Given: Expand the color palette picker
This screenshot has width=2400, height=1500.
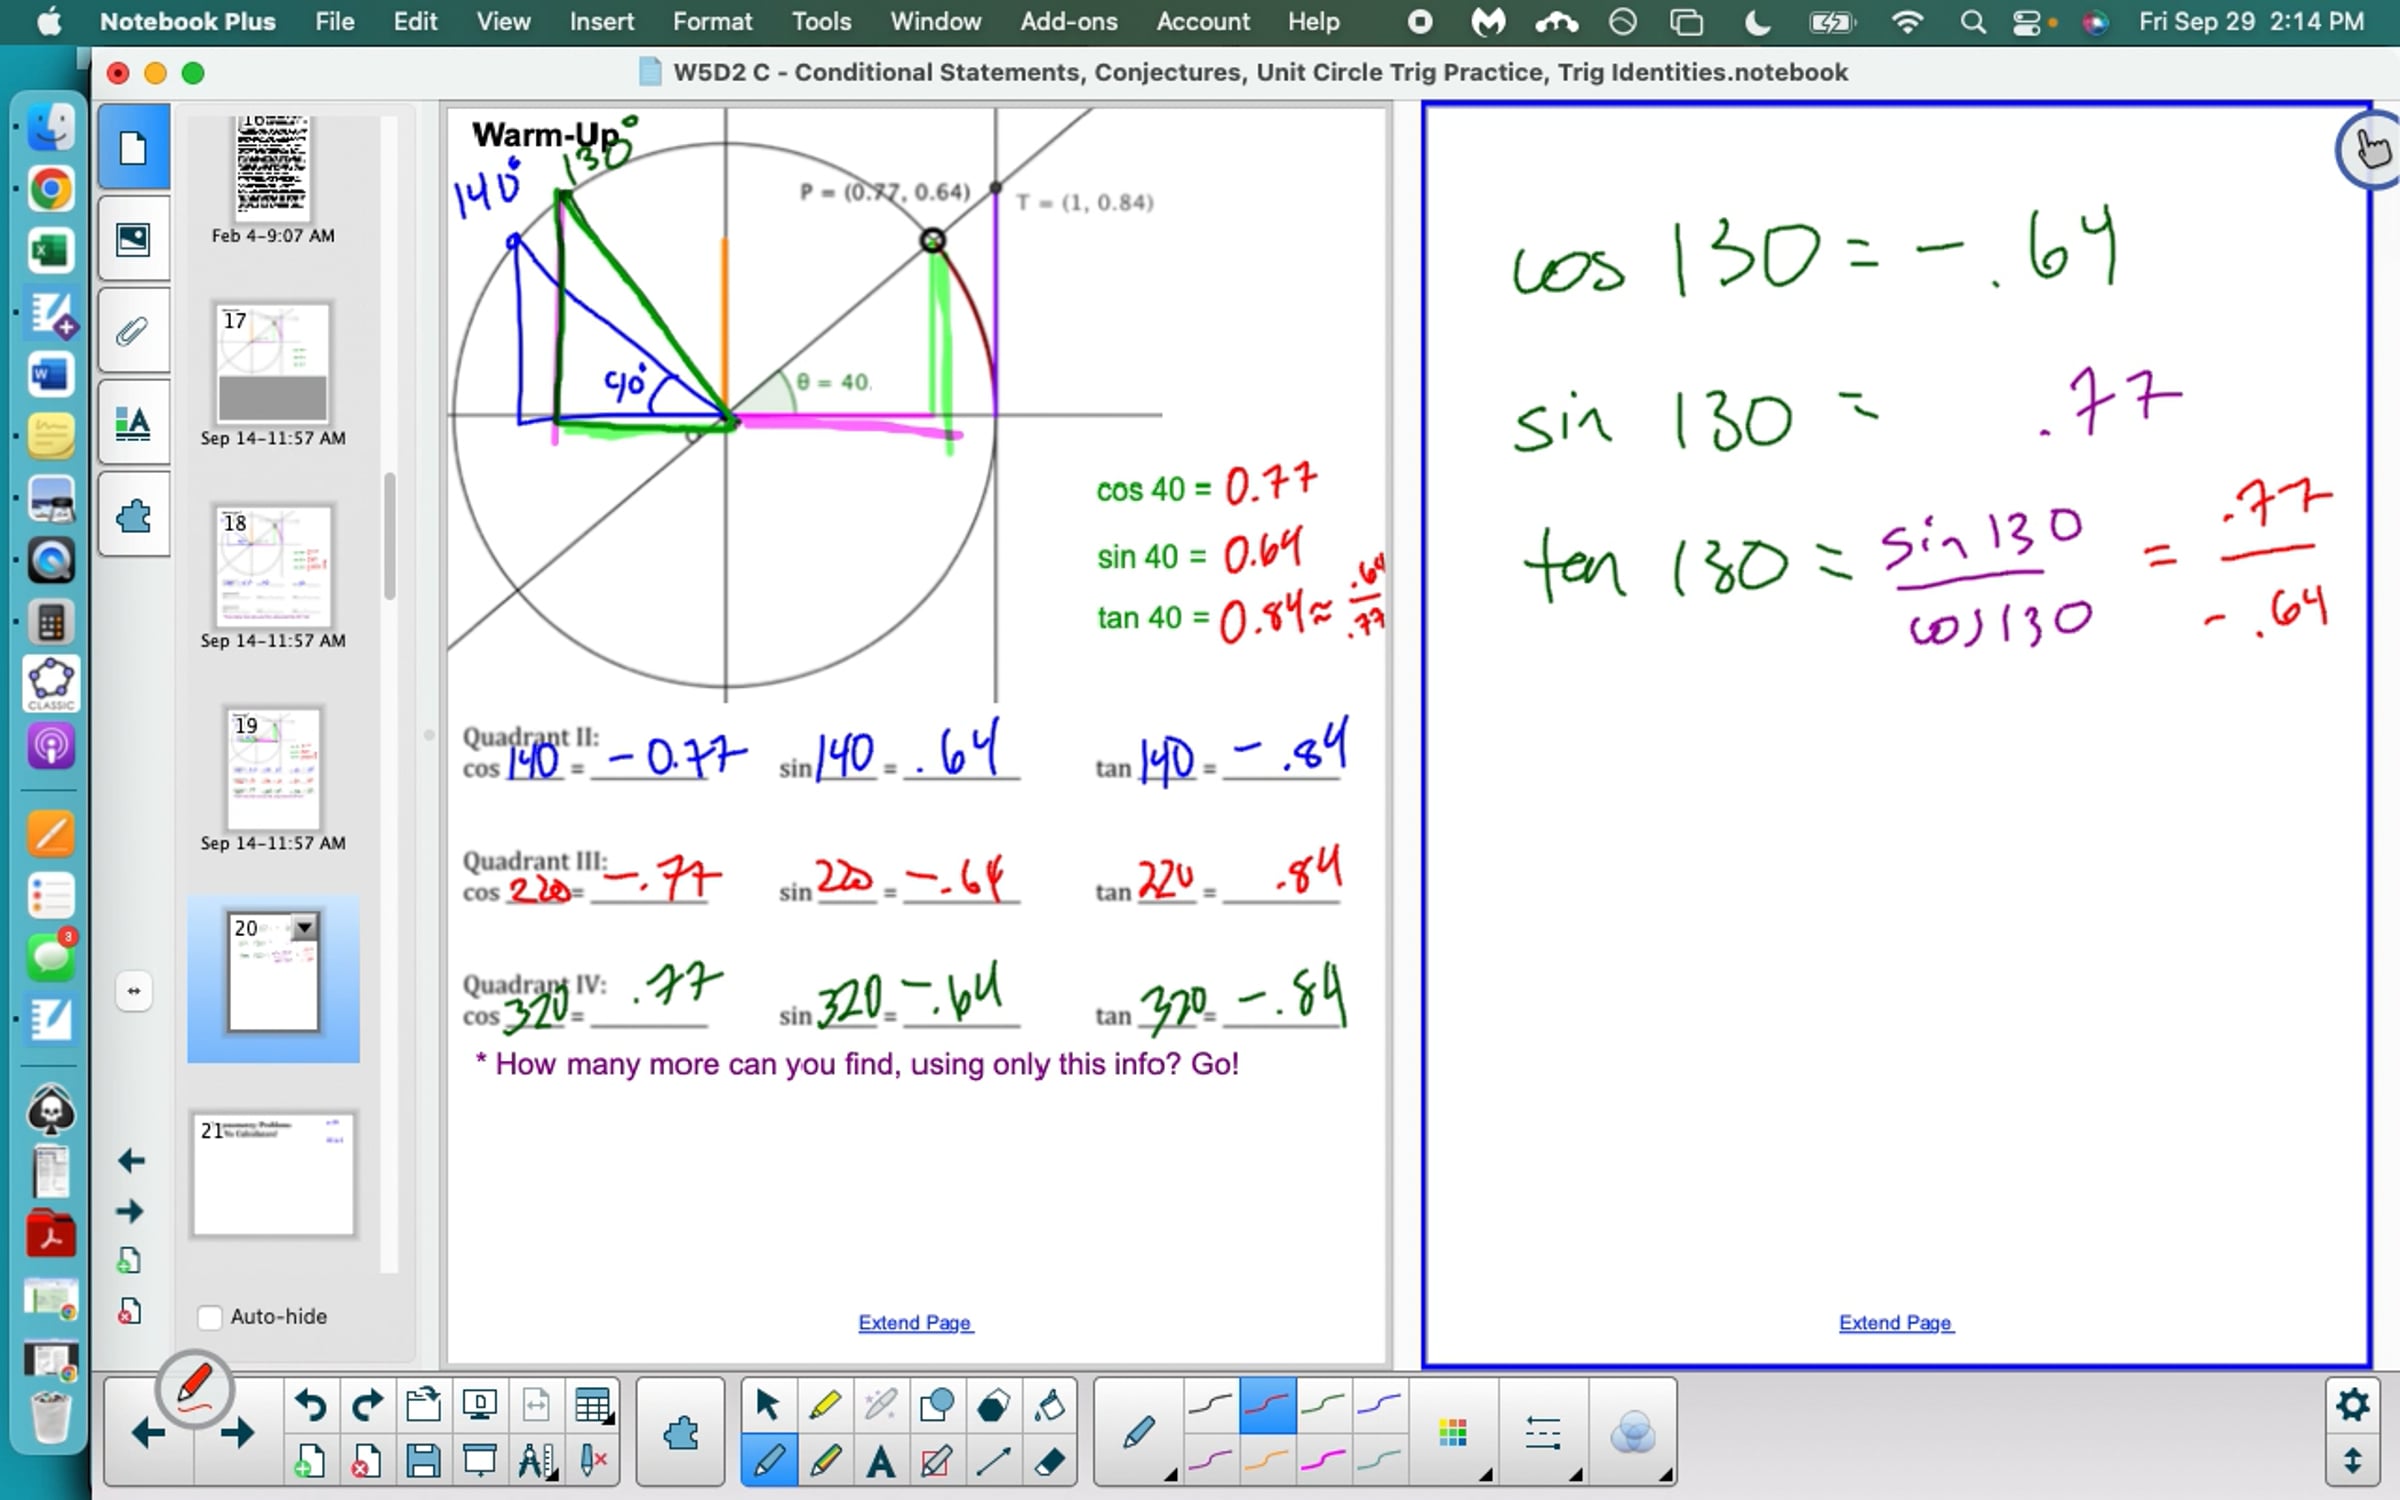Looking at the screenshot, I should coord(1453,1434).
